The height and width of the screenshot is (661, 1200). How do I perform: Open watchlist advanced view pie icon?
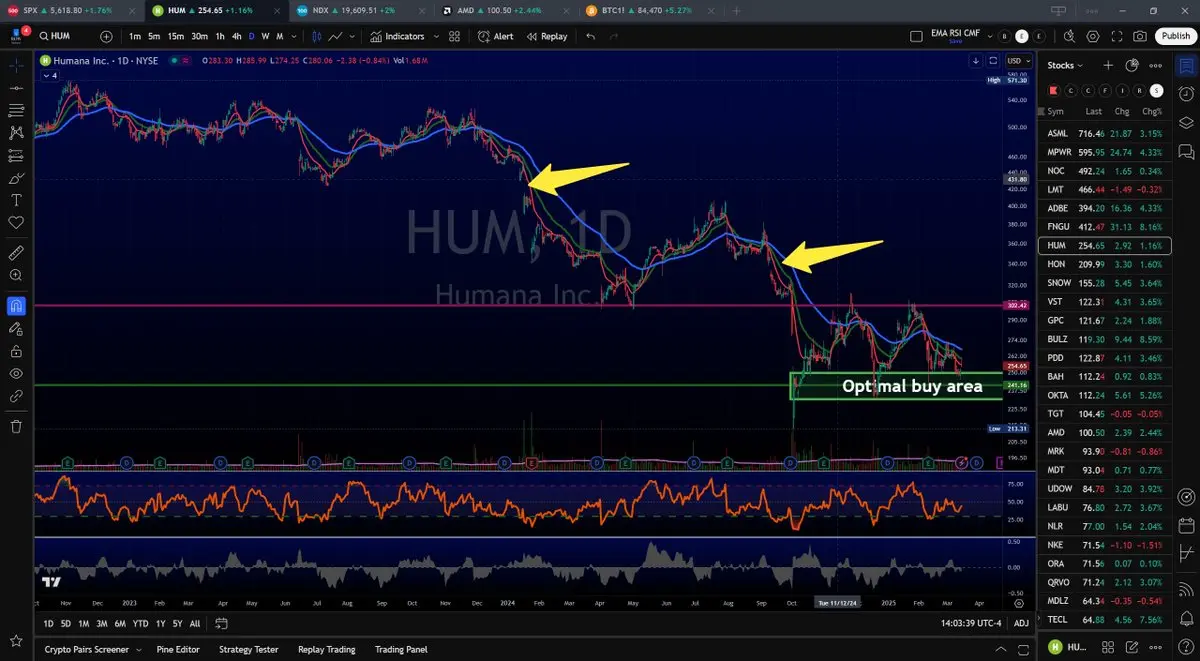click(1132, 65)
